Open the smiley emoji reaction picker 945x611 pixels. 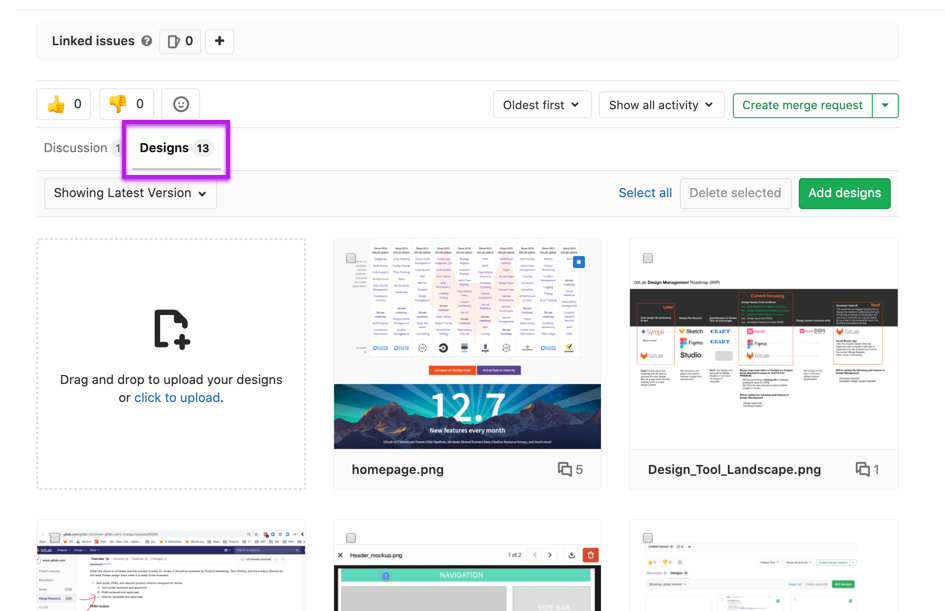(179, 103)
